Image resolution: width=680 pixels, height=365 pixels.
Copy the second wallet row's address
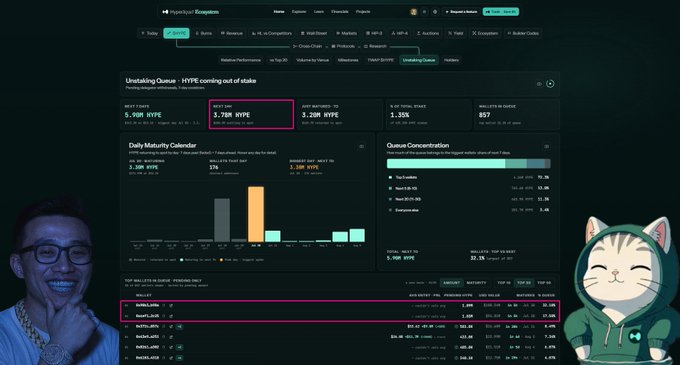pos(164,316)
